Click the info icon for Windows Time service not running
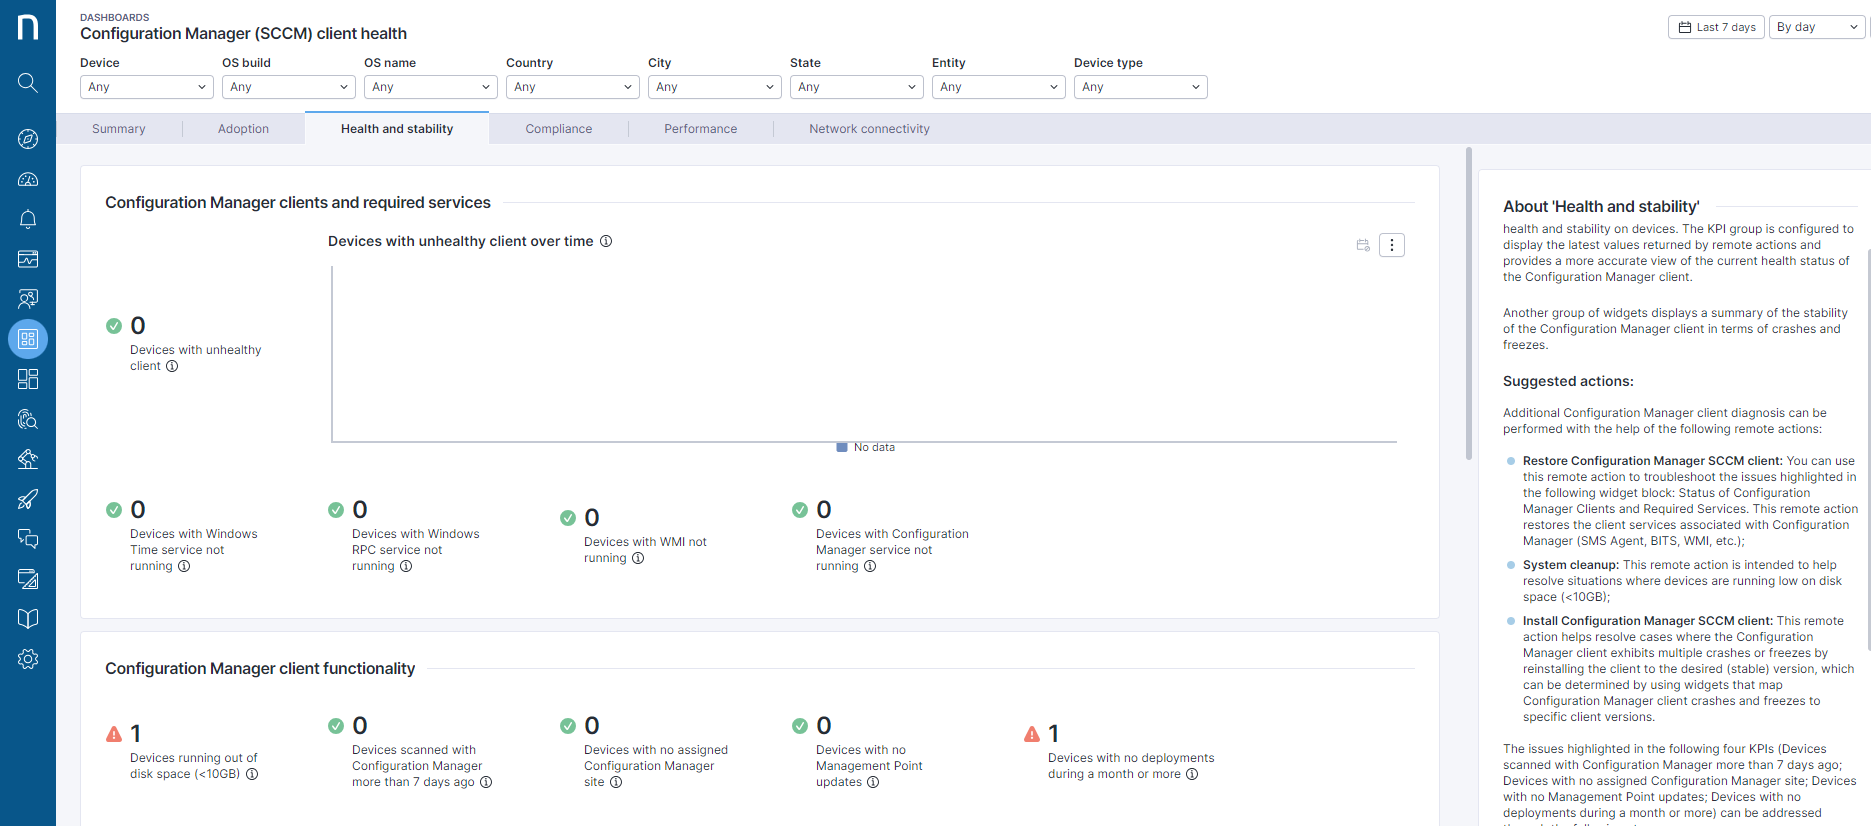This screenshot has width=1871, height=826. pyautogui.click(x=184, y=566)
